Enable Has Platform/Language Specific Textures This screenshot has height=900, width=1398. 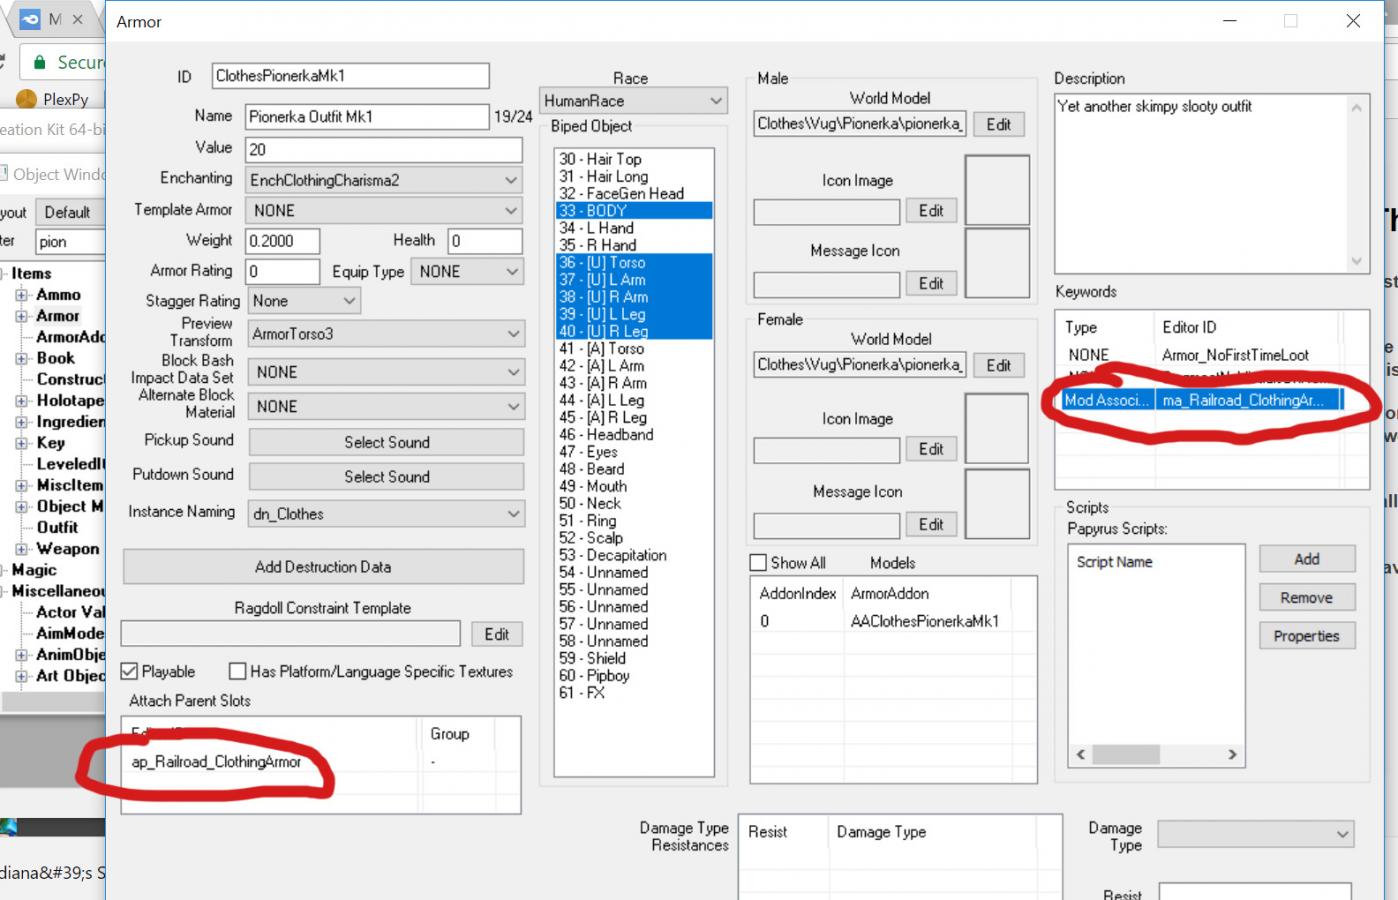tap(238, 671)
